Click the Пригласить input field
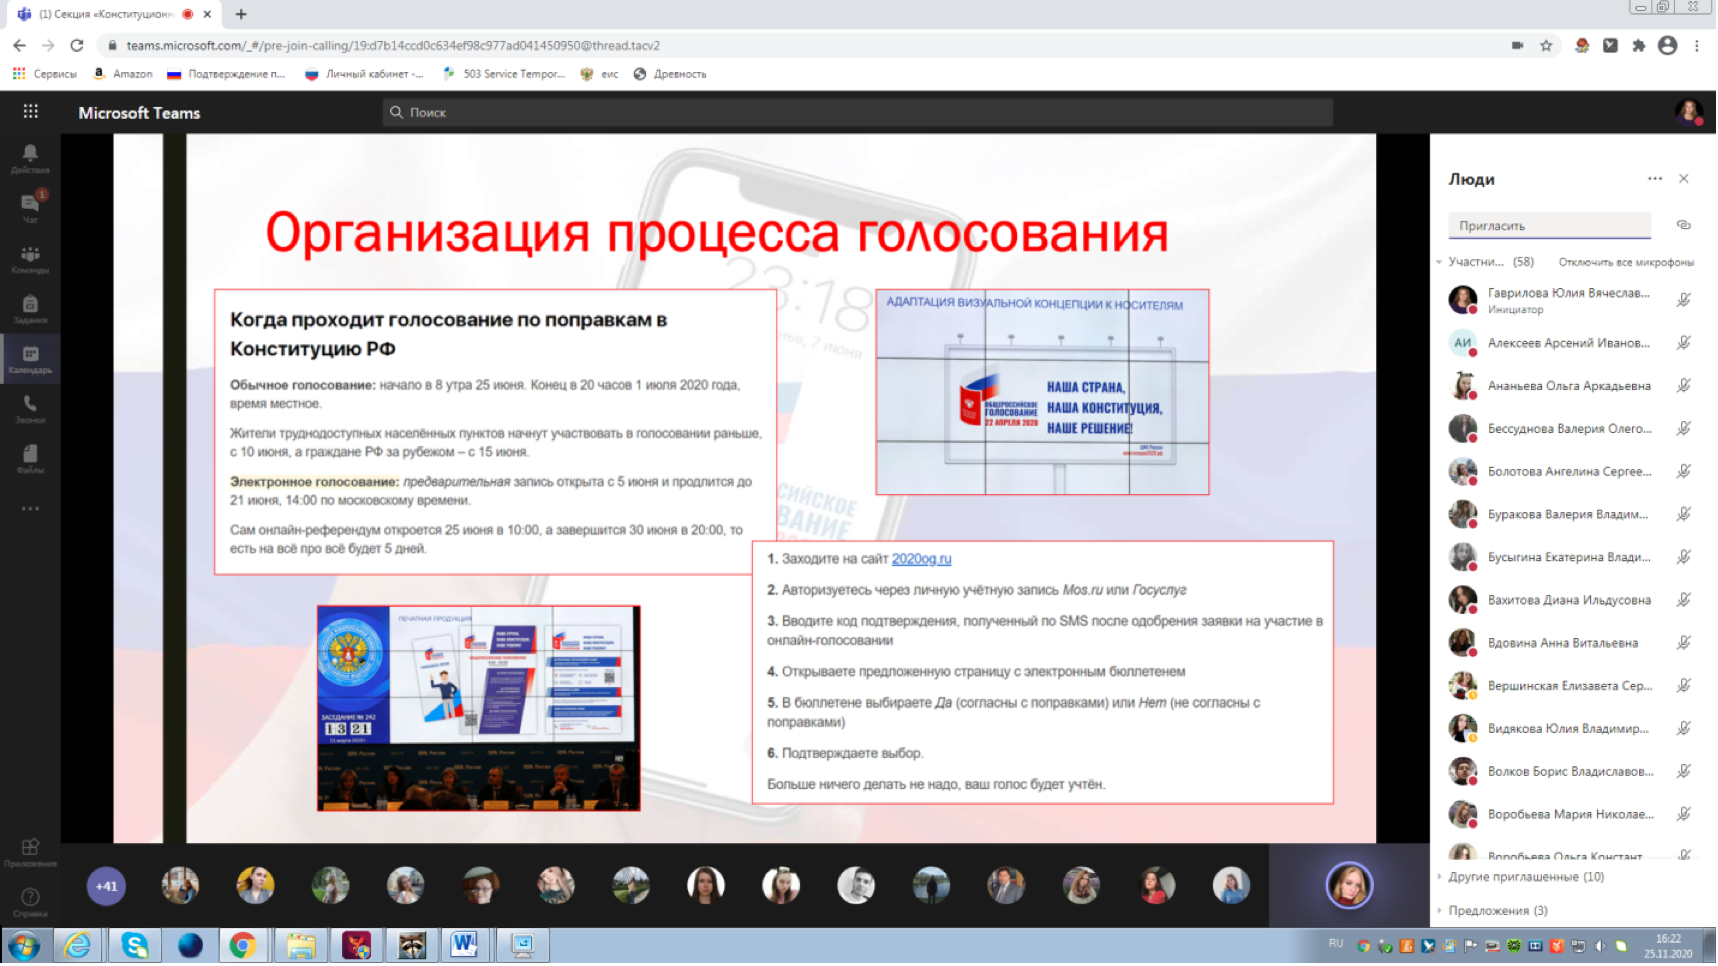The image size is (1718, 966). point(1549,226)
